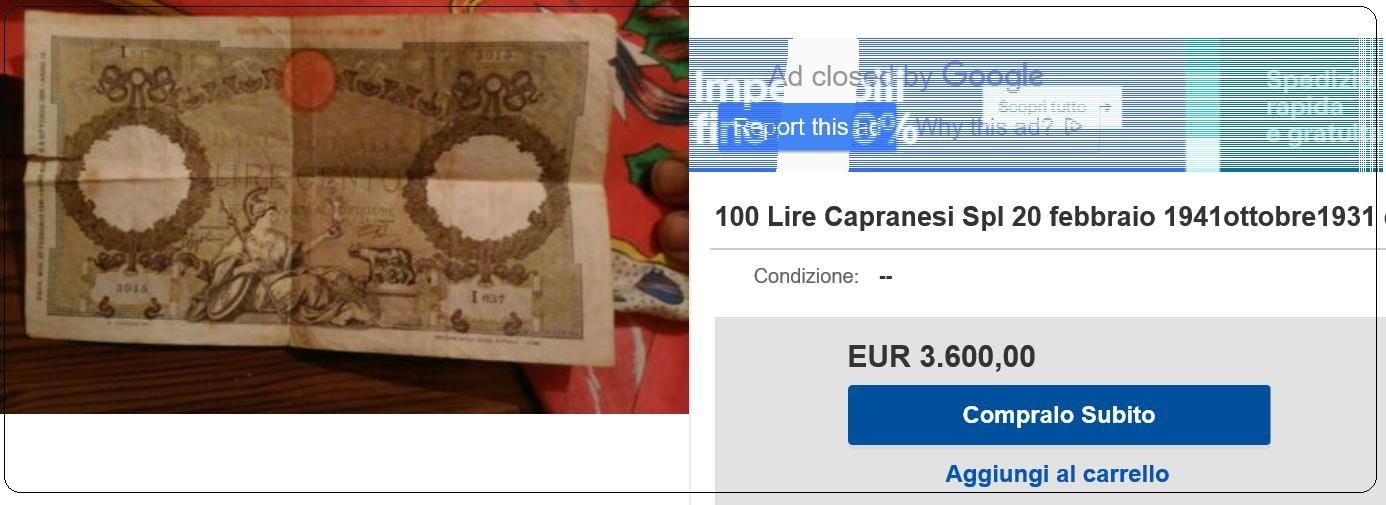Click the arrow icon beside Scopri tutto
Image resolution: width=1386 pixels, height=505 pixels.
pyautogui.click(x=1104, y=107)
